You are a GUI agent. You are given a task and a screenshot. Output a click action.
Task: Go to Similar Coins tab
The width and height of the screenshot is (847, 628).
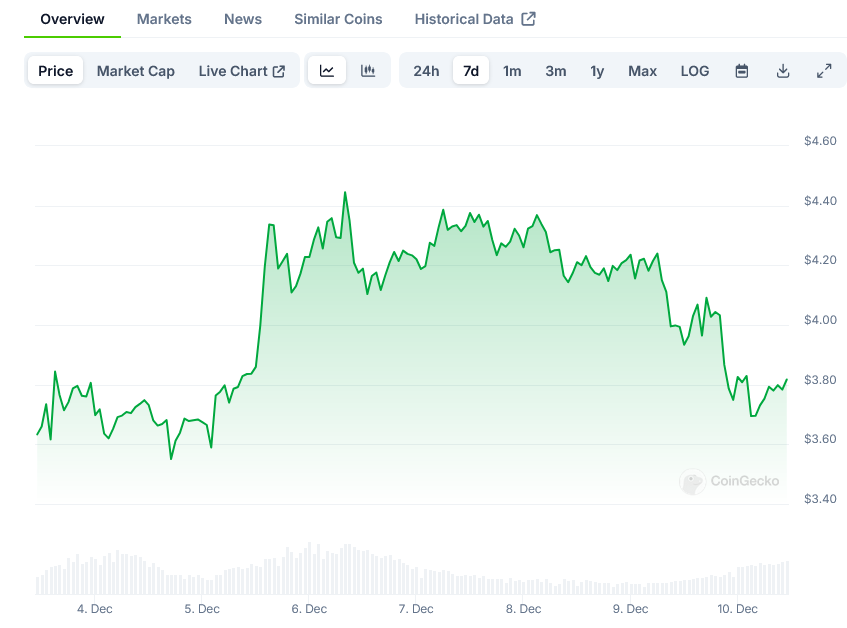click(338, 19)
